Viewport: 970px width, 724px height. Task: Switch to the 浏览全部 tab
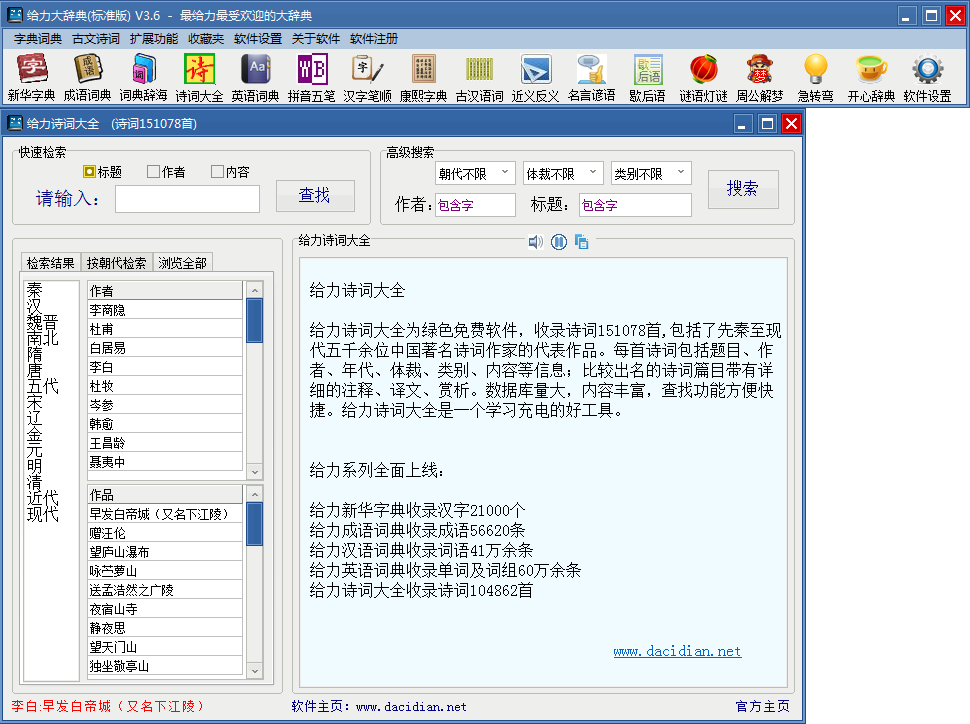click(x=182, y=263)
